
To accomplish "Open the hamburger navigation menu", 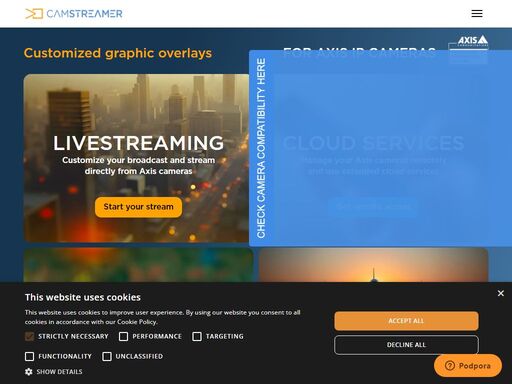I will click(x=477, y=13).
